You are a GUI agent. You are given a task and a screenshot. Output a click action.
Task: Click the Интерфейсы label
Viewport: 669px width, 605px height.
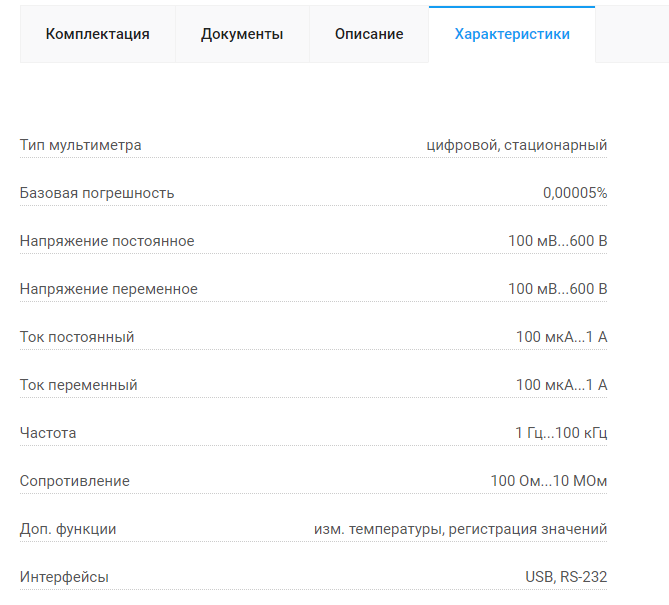(x=64, y=577)
